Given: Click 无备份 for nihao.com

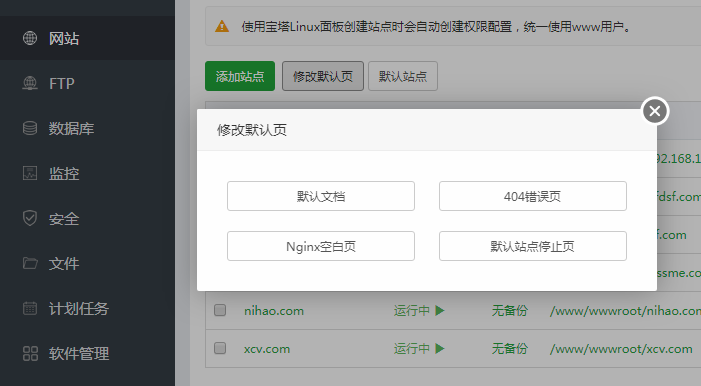Looking at the screenshot, I should [x=510, y=310].
